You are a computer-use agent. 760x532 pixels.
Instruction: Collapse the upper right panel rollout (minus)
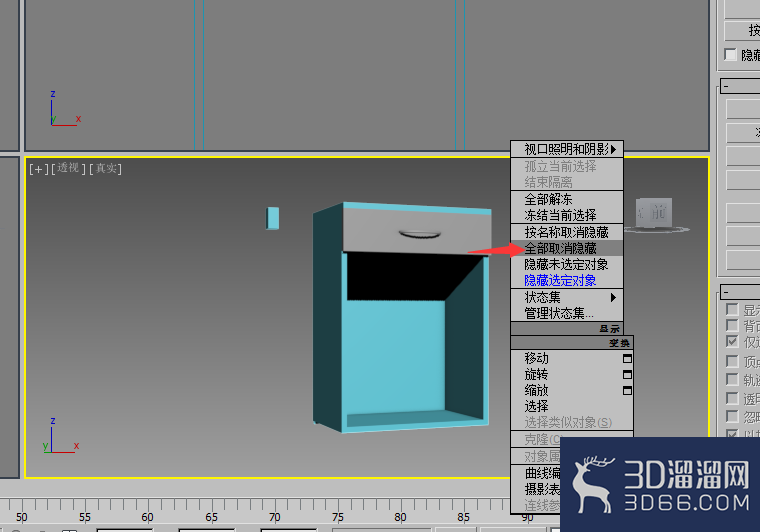coord(726,86)
